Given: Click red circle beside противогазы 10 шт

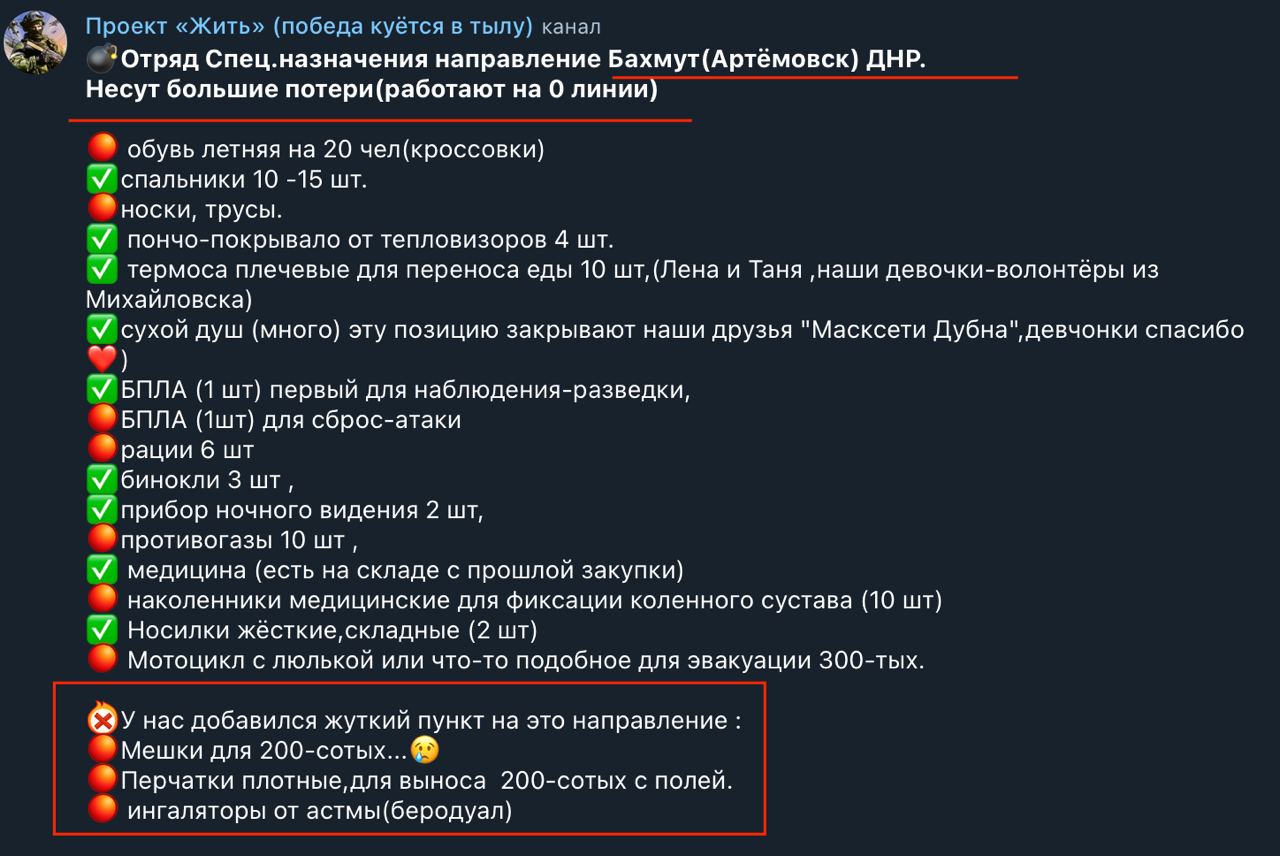Looking at the screenshot, I should coord(102,540).
